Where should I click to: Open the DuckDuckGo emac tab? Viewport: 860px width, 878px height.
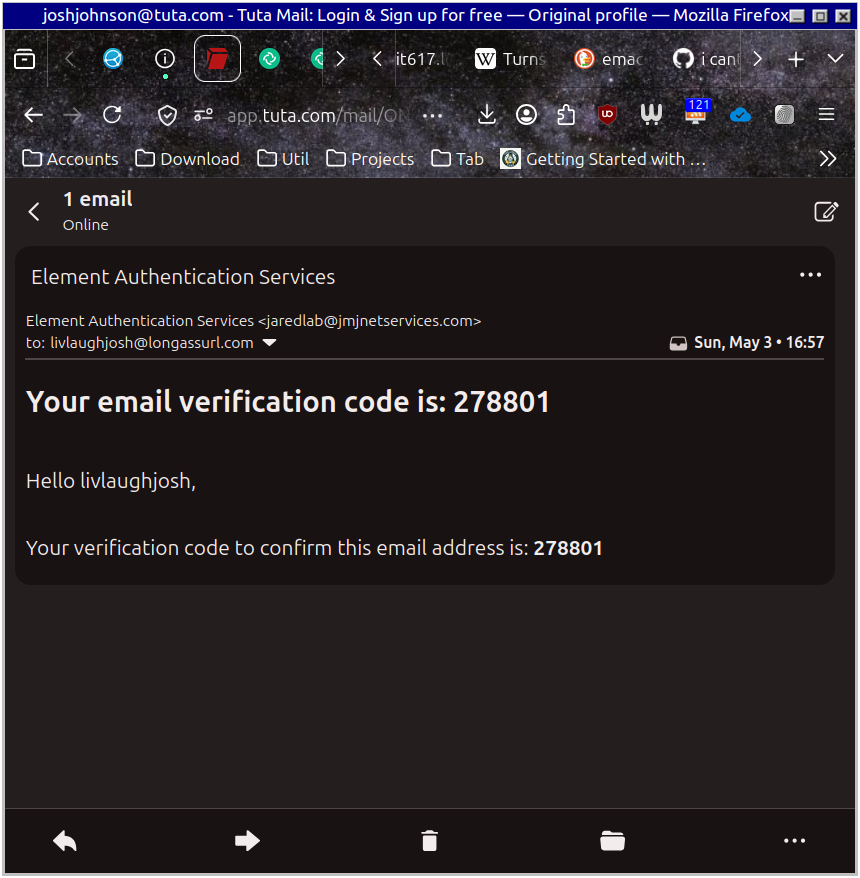(610, 59)
